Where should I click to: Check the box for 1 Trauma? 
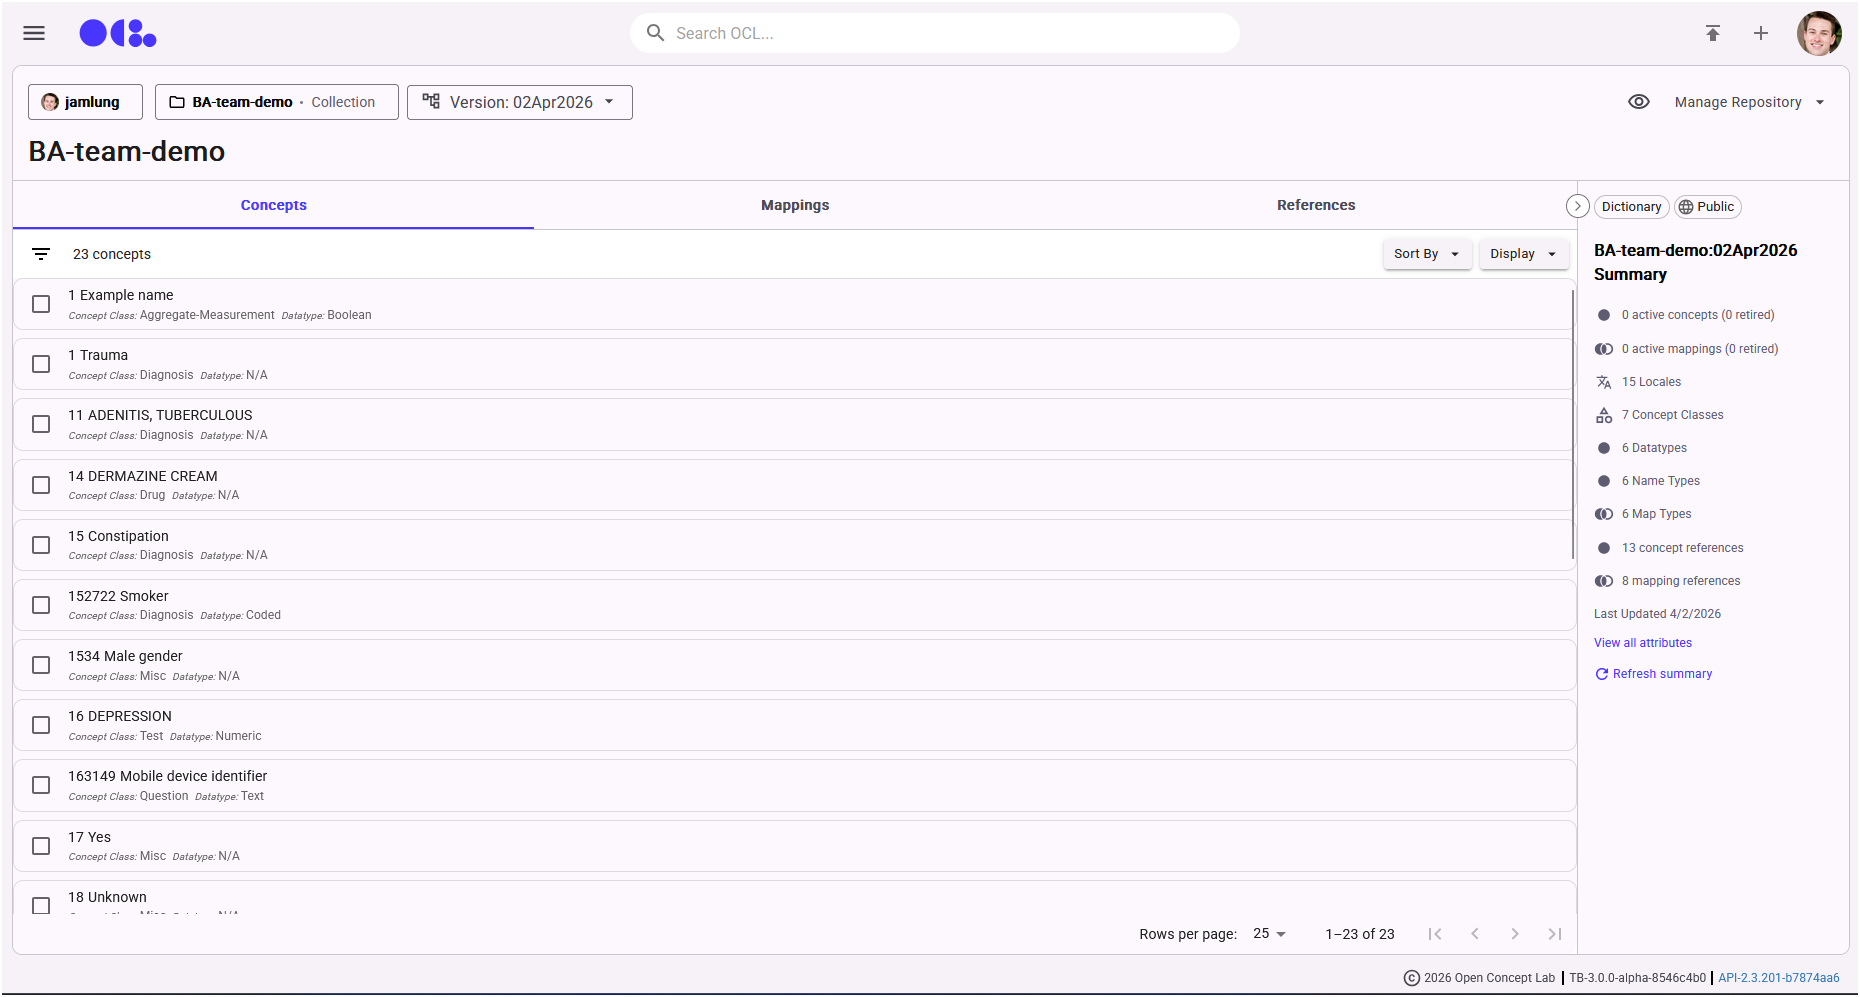[41, 364]
